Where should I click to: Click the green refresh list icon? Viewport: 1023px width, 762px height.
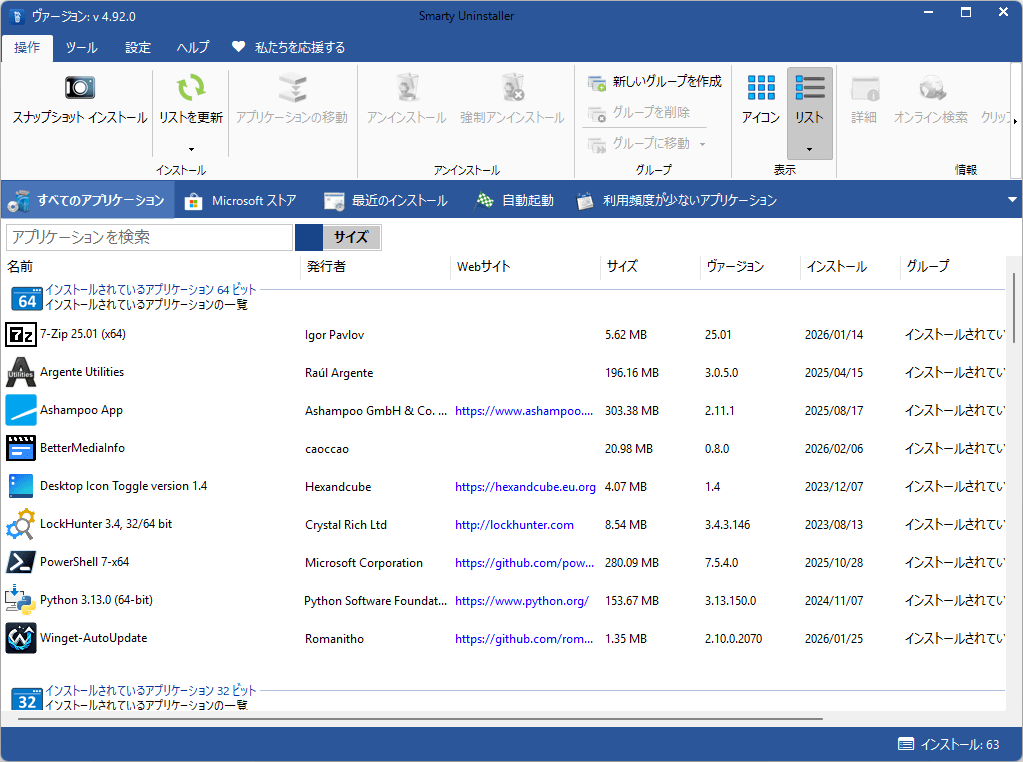point(190,88)
